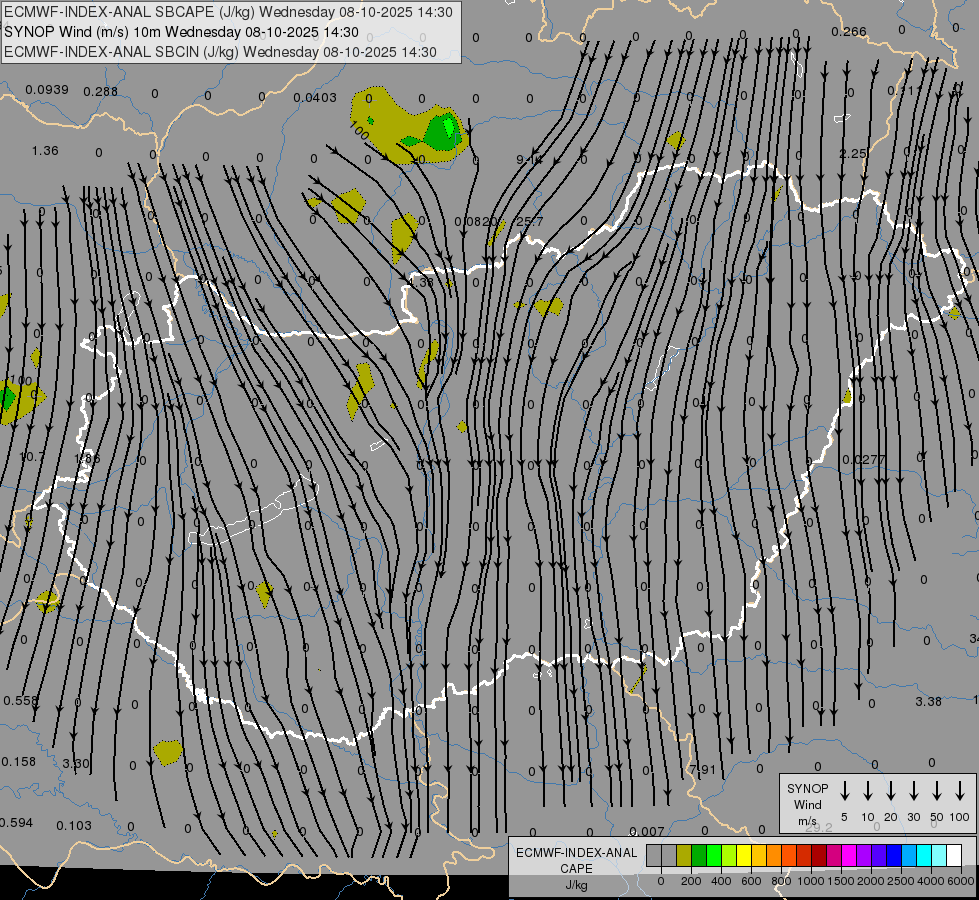Click the 0.266 value on the map
This screenshot has height=900, width=979.
[x=849, y=31]
